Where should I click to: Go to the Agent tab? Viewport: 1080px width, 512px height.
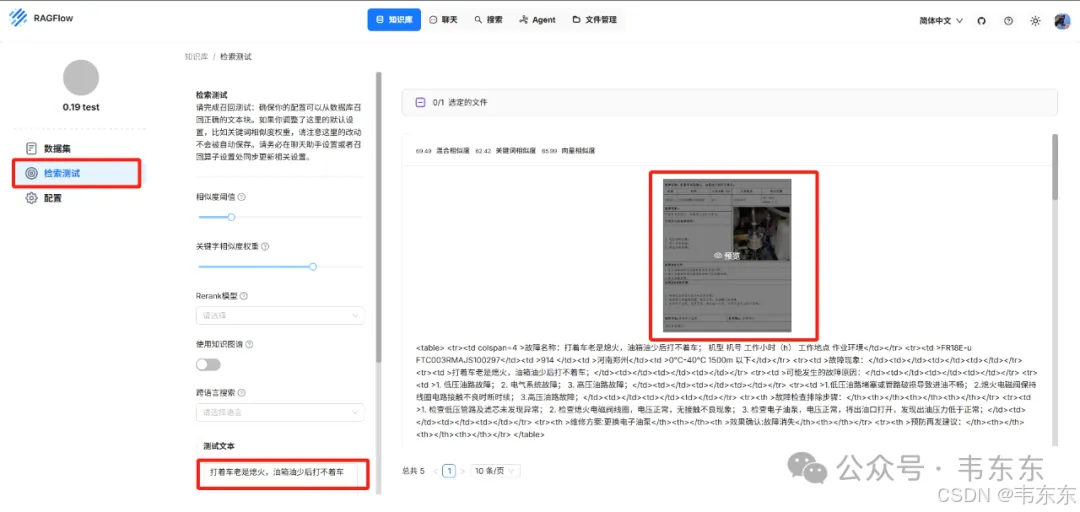(537, 20)
